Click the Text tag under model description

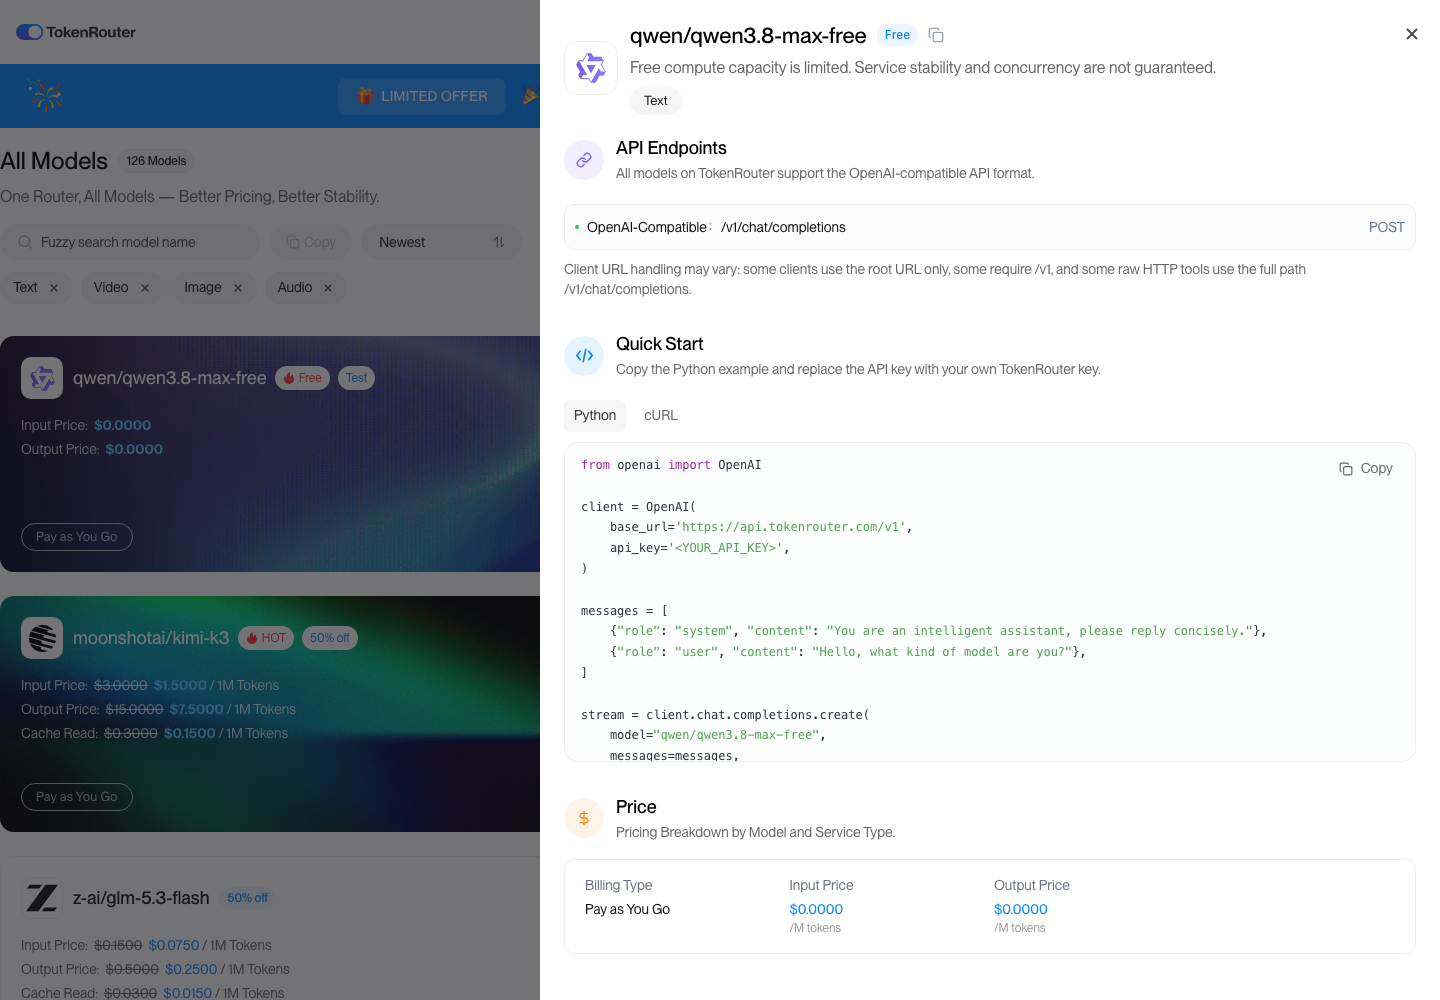(656, 101)
